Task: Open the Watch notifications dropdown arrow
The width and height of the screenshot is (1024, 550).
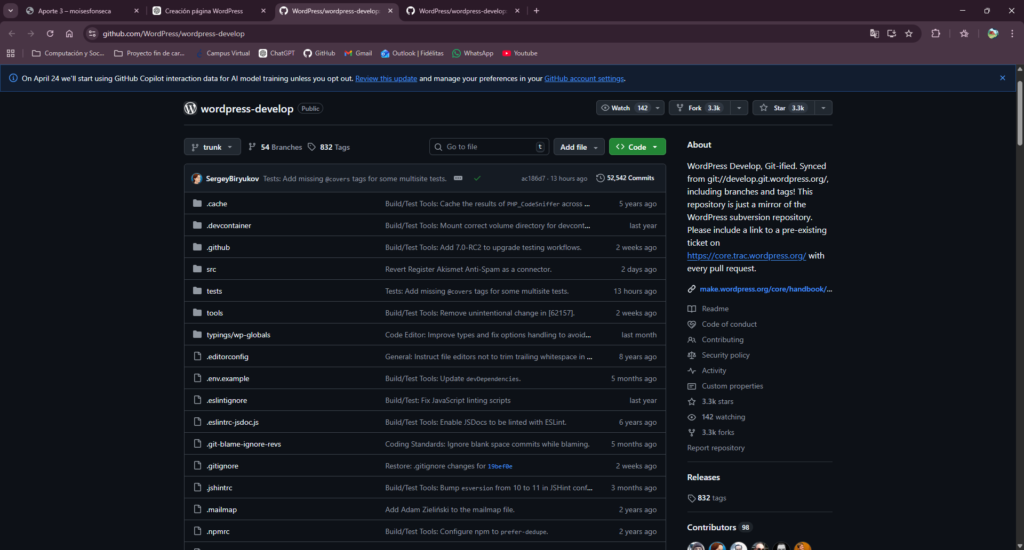Action: (x=658, y=108)
